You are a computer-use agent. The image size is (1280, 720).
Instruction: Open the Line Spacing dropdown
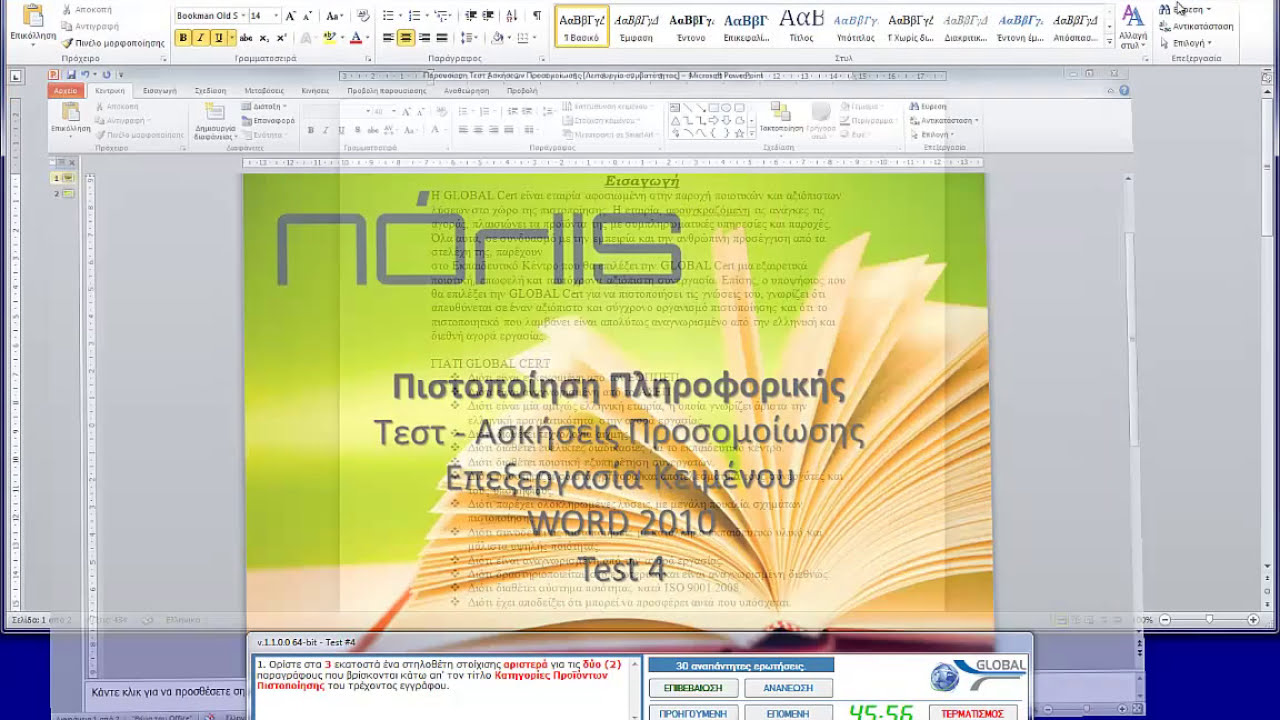470,38
